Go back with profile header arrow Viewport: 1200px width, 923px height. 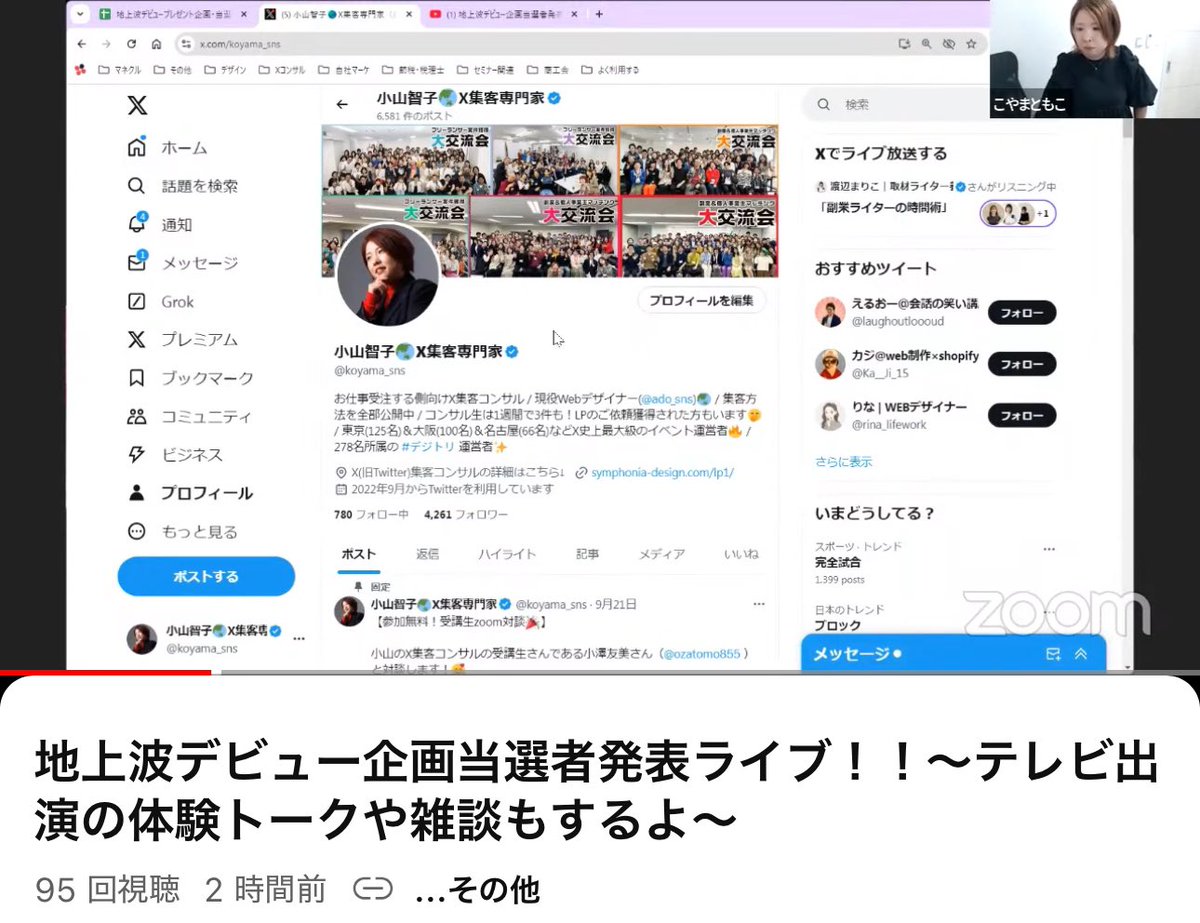tap(342, 105)
